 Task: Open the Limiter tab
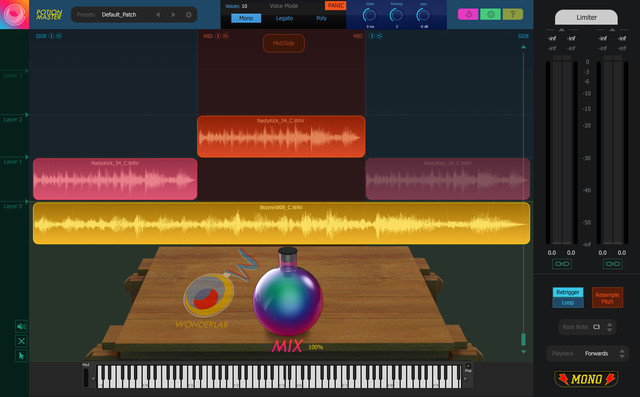coord(586,18)
